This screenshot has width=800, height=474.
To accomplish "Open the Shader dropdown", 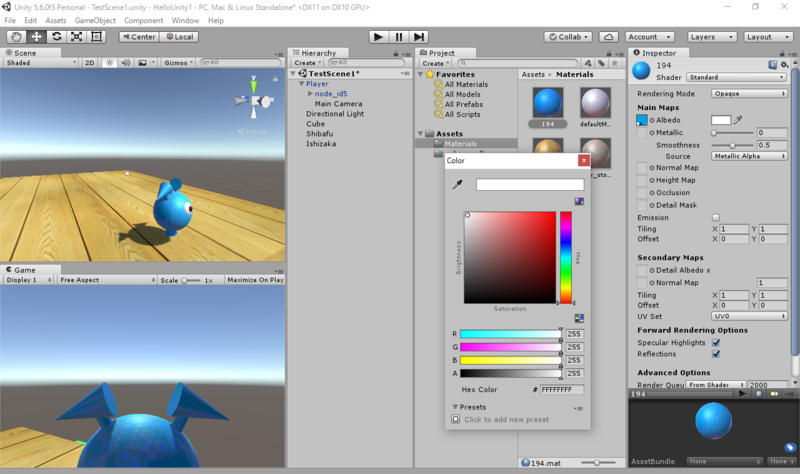I will click(x=736, y=77).
